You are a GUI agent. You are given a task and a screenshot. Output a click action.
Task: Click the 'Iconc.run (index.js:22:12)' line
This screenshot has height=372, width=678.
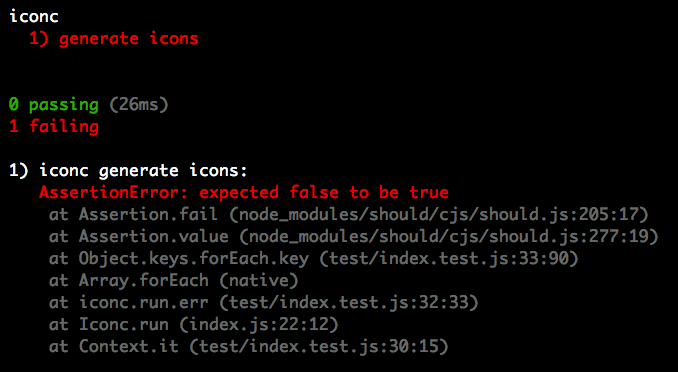click(194, 324)
